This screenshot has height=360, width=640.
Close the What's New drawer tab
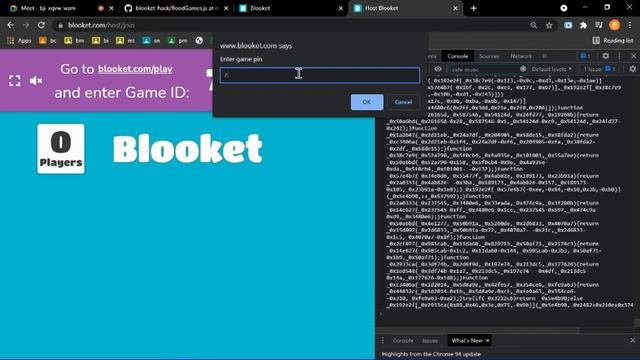(x=487, y=340)
